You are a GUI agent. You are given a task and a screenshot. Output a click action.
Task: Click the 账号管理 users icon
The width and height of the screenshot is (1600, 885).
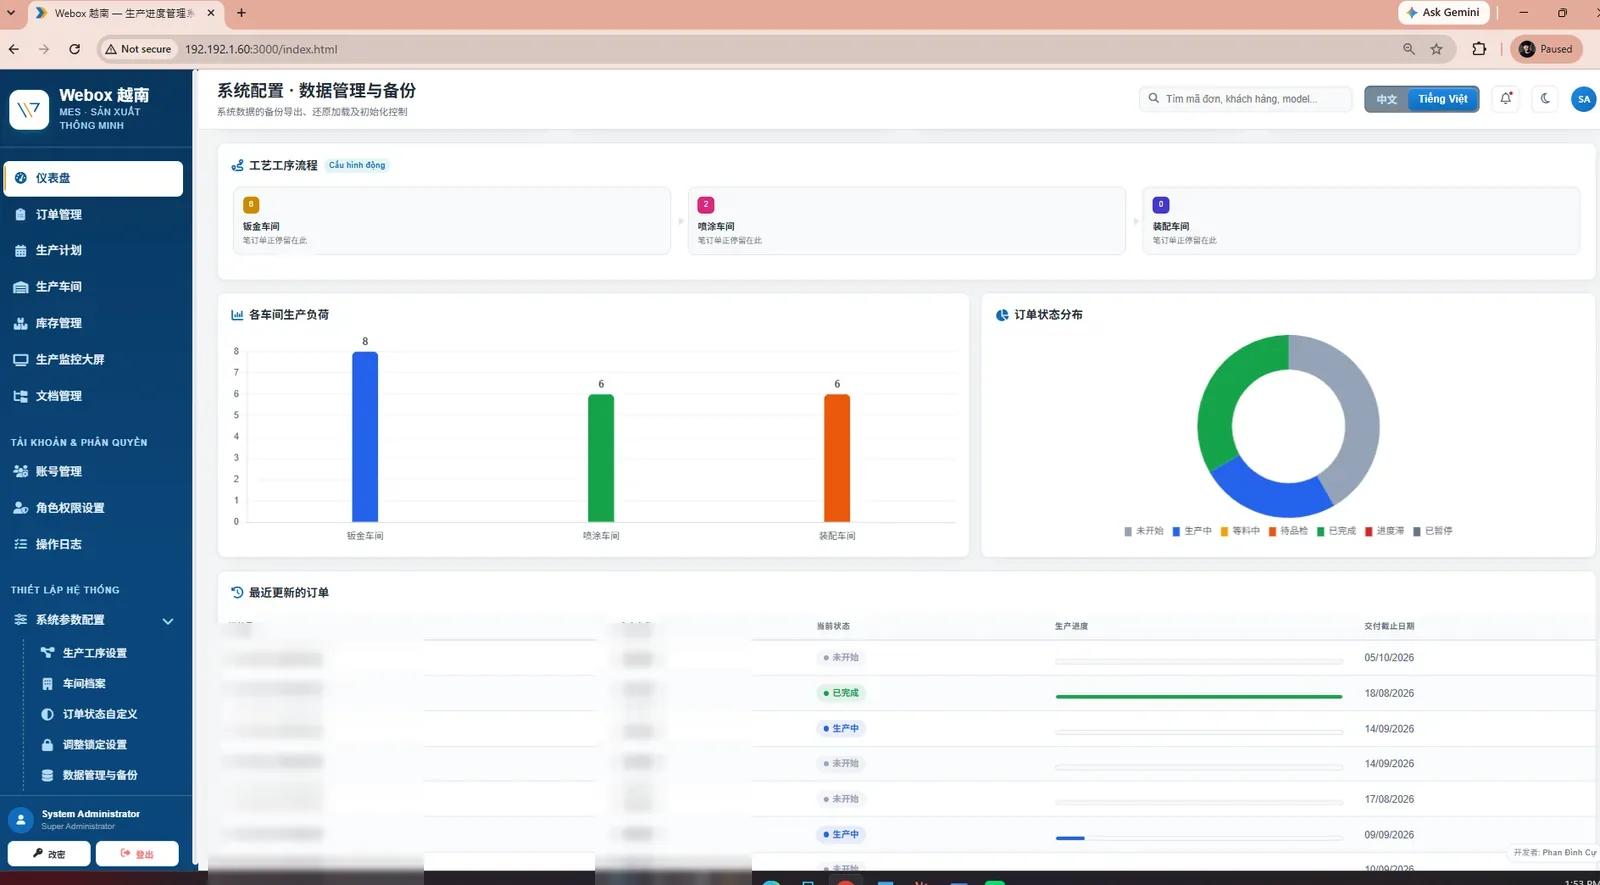20,471
